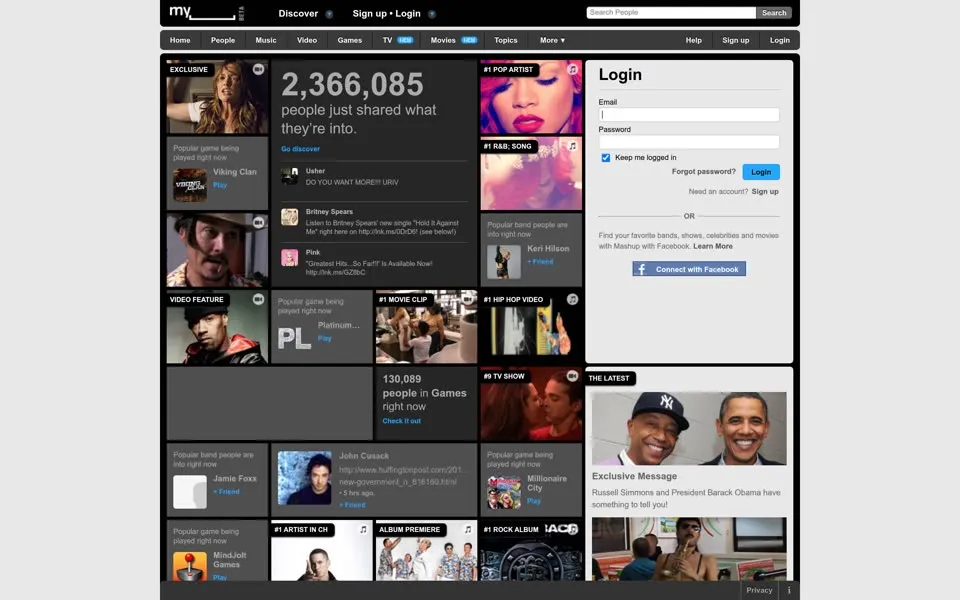
Task: Click Britney Spears profile avatar
Action: [x=290, y=217]
